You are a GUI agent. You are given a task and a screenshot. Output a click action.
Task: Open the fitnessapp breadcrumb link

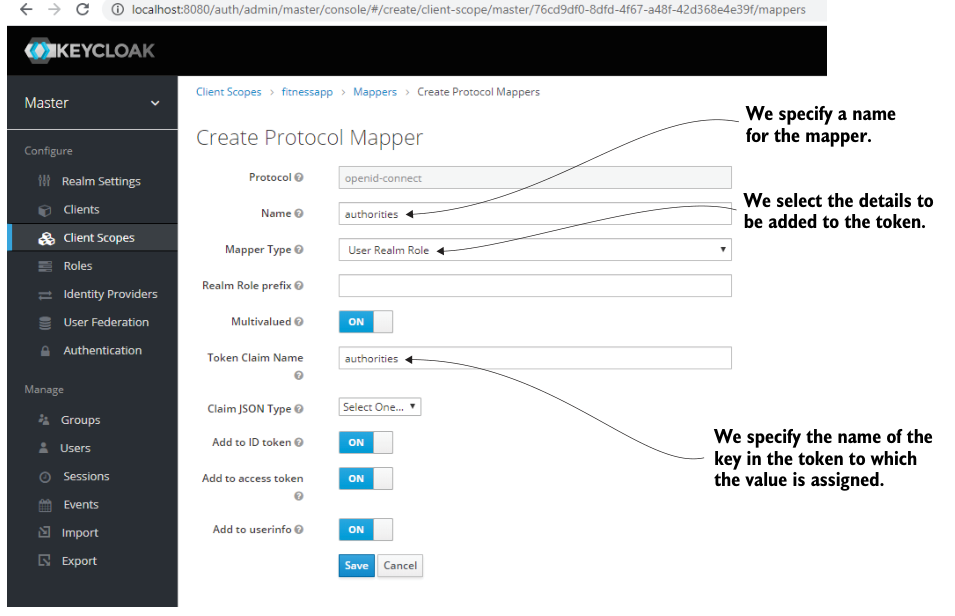(307, 92)
